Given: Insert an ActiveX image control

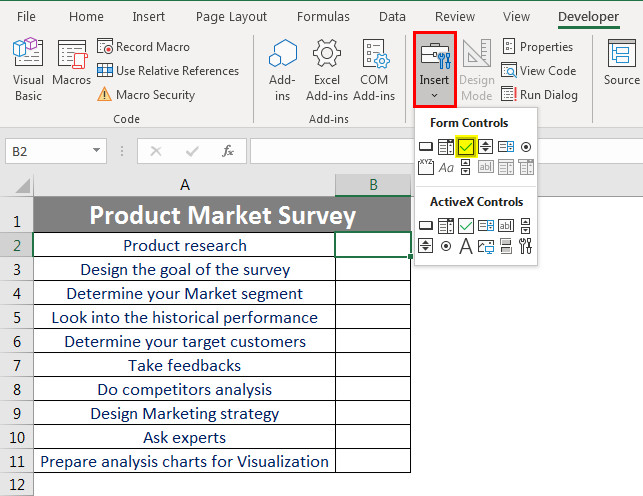Looking at the screenshot, I should pyautogui.click(x=486, y=246).
